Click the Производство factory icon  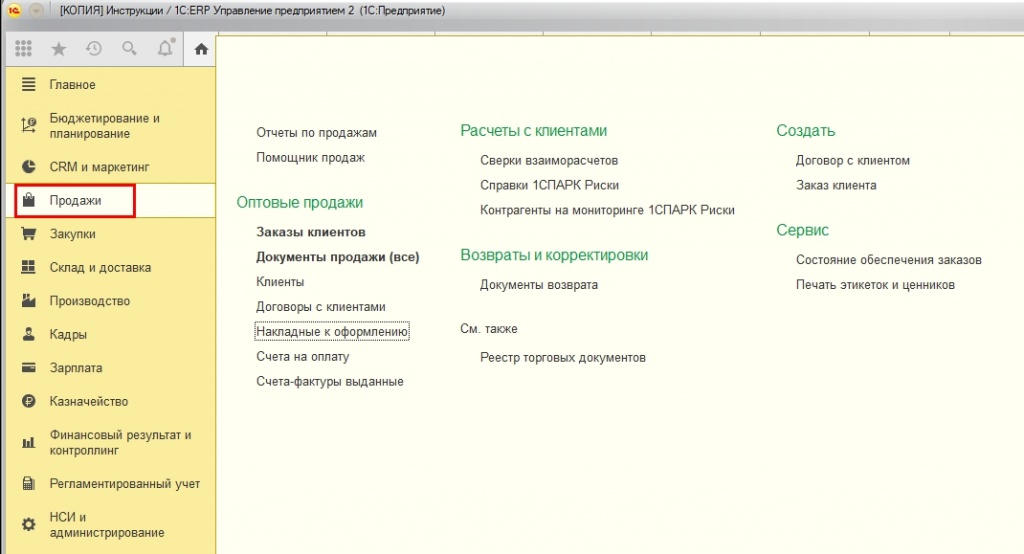coord(29,301)
